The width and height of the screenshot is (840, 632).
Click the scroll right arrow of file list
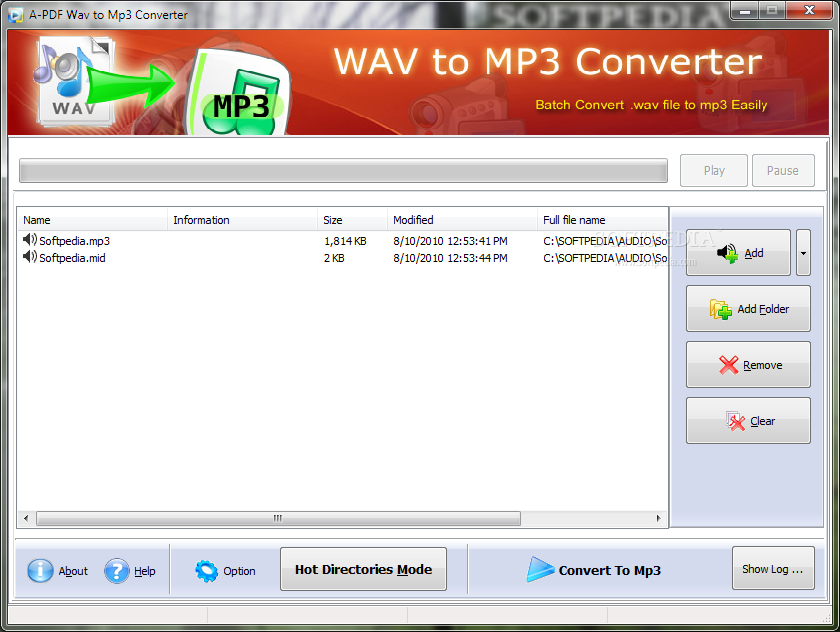click(x=658, y=518)
